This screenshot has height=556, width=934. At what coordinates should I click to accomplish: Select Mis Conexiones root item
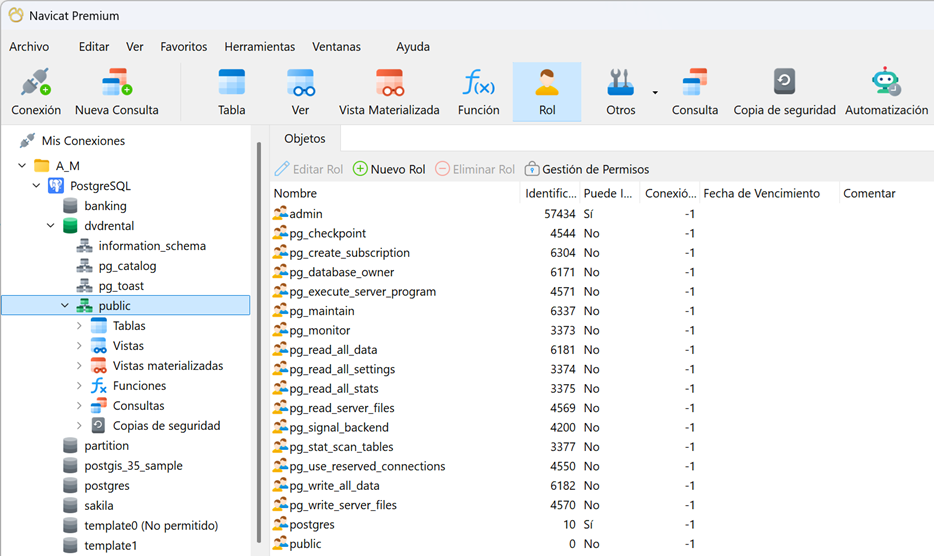[x=83, y=141]
